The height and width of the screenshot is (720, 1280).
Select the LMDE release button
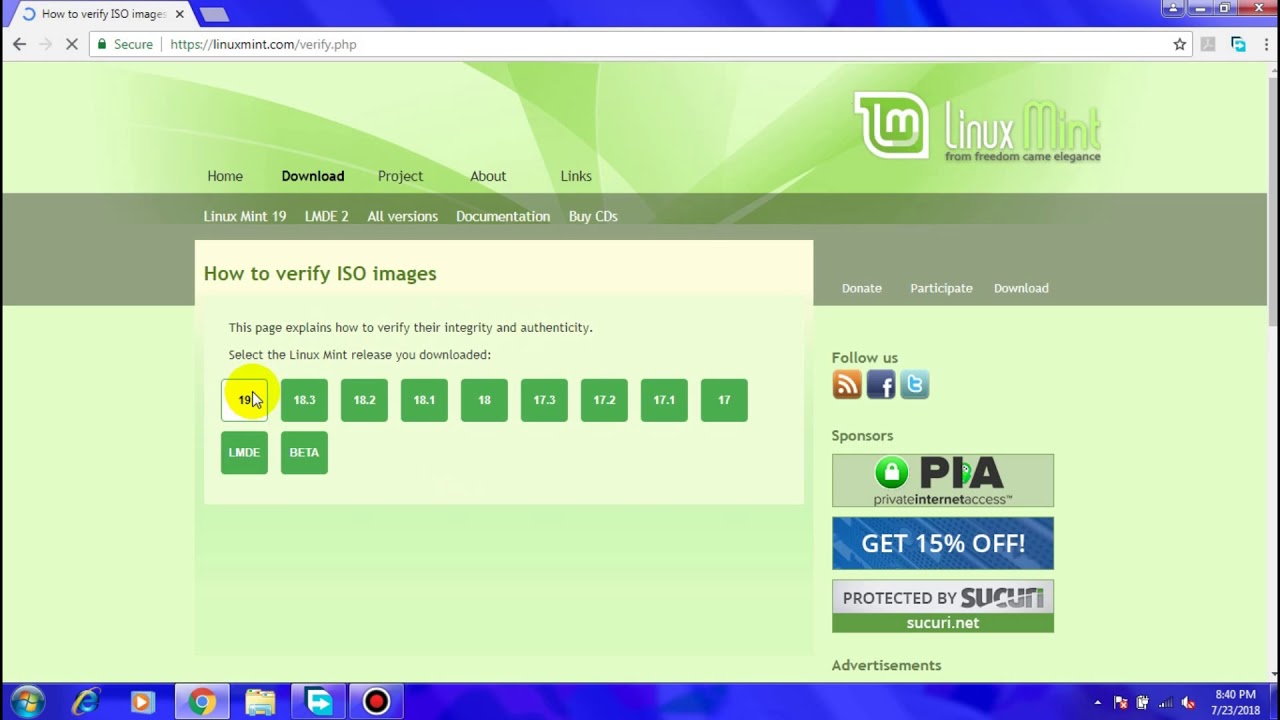[244, 453]
